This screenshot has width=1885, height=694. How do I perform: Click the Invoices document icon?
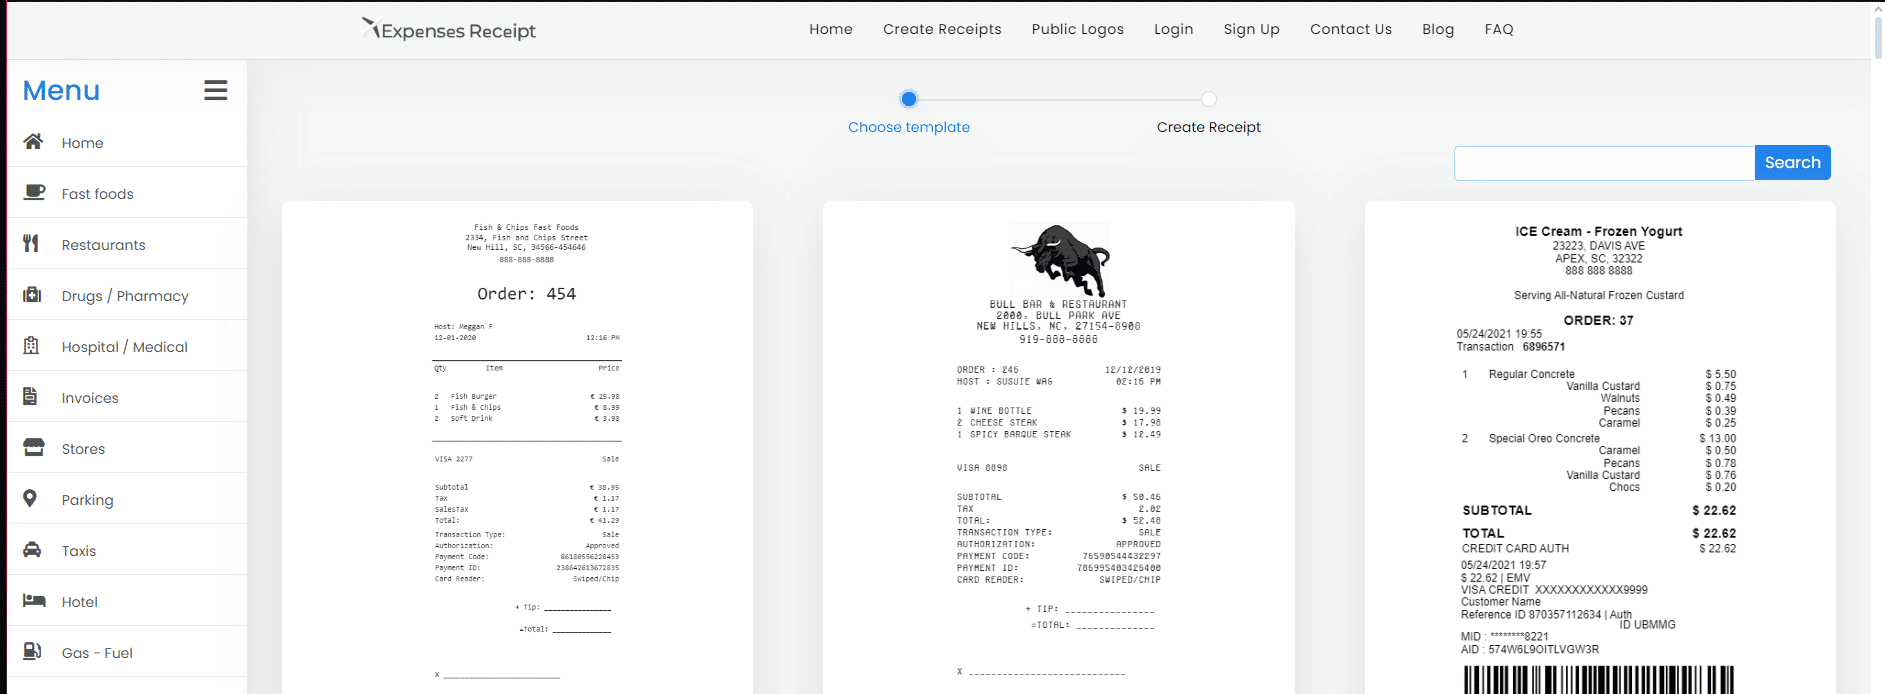30,396
